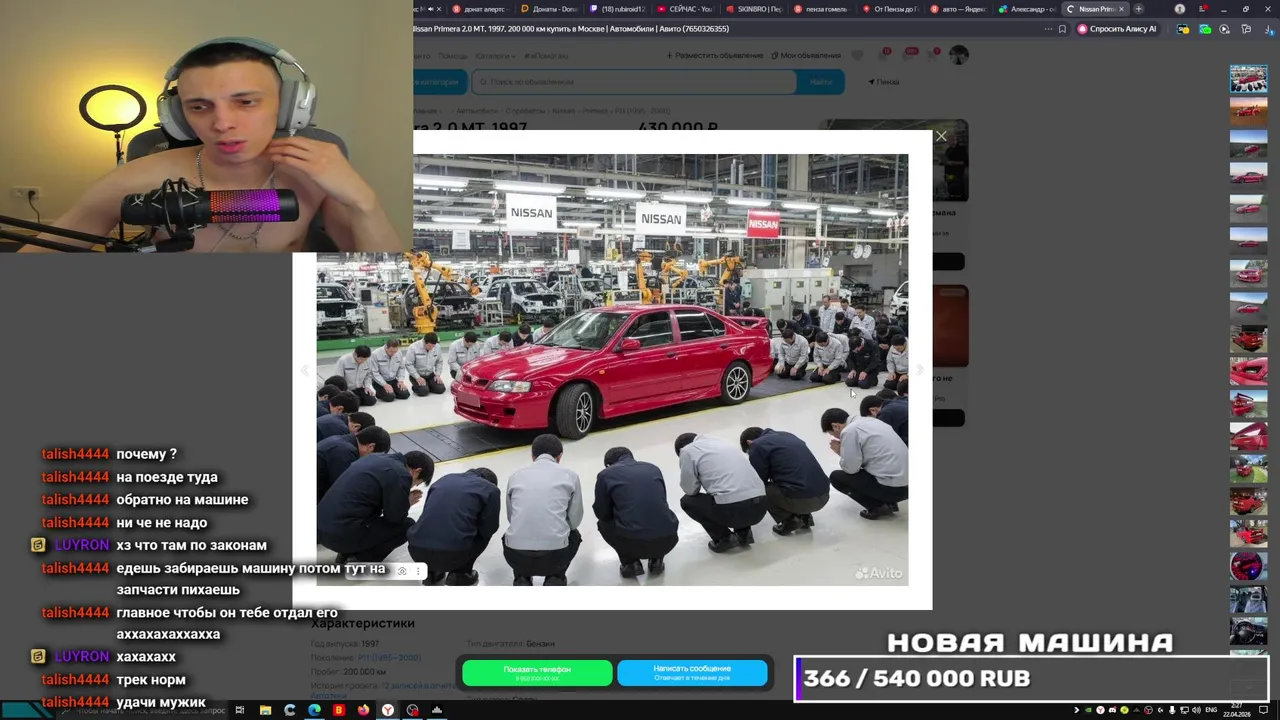Open the Спросить Алису AI button

[x=1117, y=29]
